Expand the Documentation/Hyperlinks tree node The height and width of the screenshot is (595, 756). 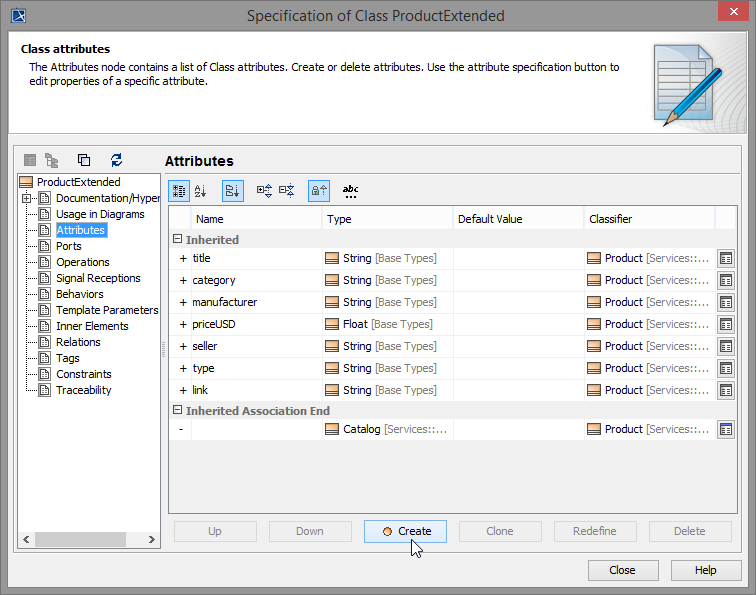pyautogui.click(x=27, y=198)
